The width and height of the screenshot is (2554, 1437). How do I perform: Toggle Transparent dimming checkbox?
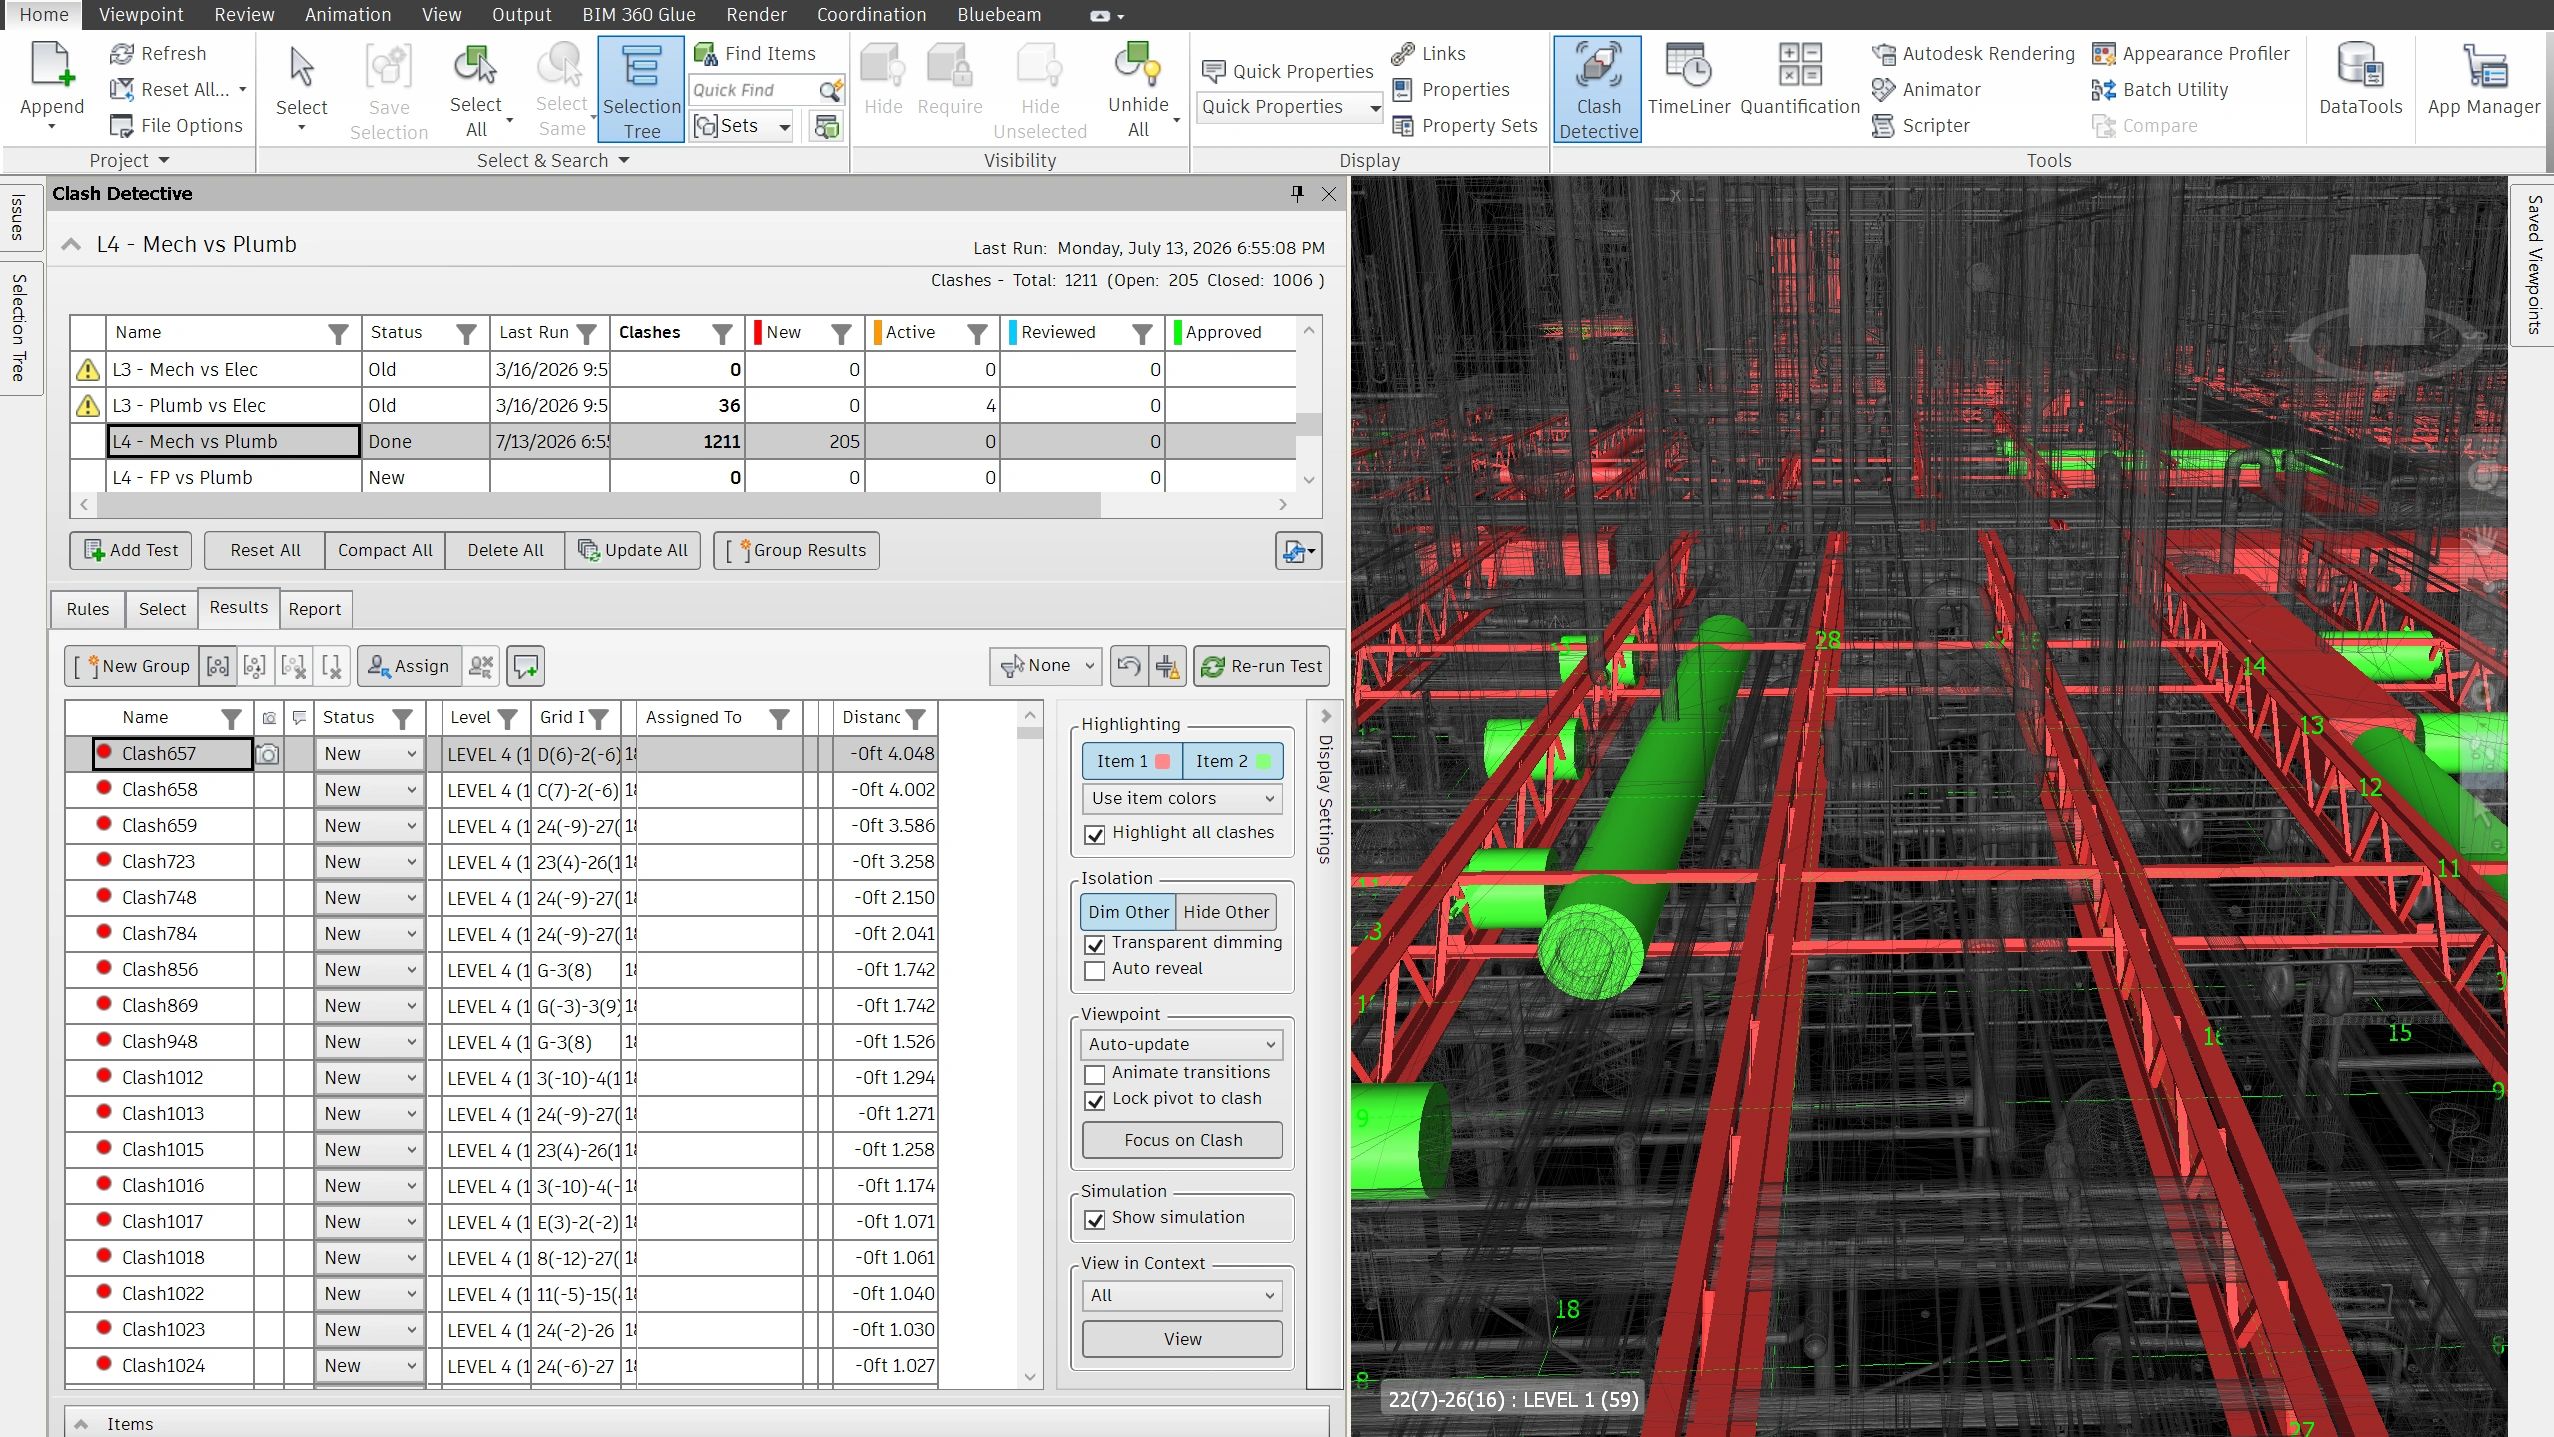(1095, 944)
